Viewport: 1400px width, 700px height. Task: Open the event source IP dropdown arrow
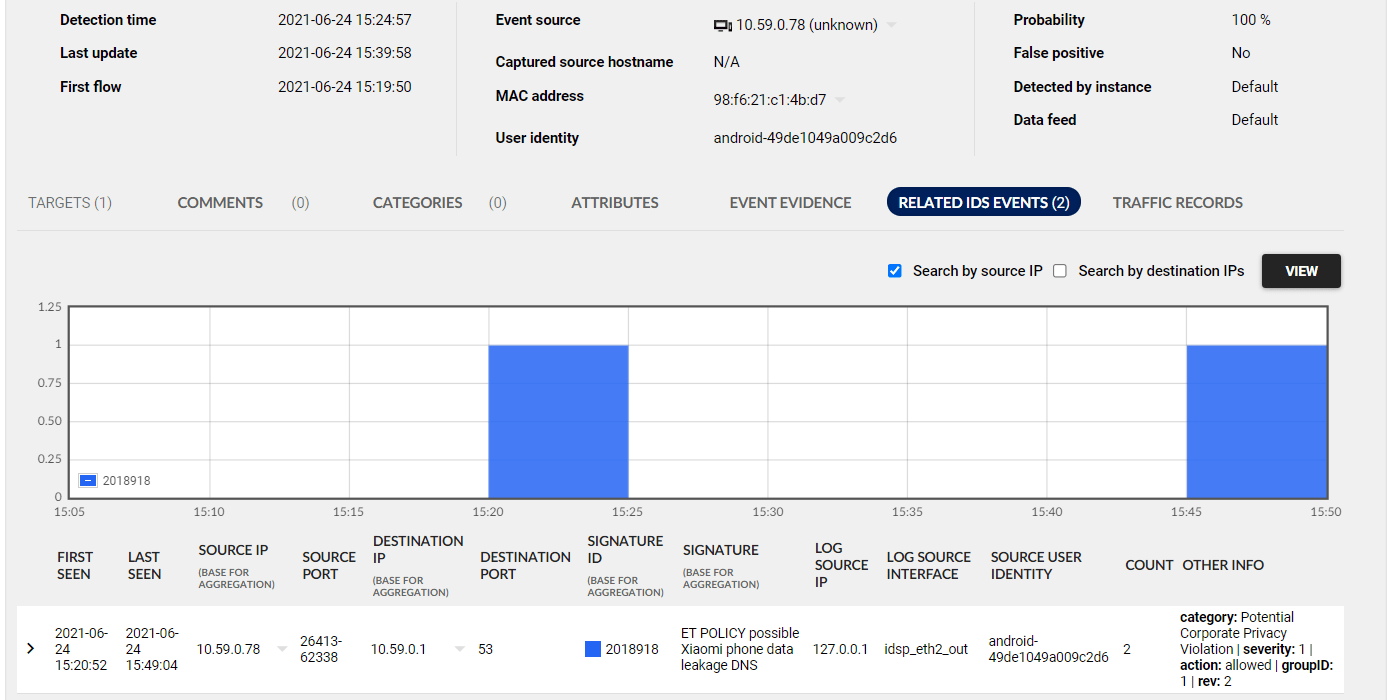click(891, 26)
